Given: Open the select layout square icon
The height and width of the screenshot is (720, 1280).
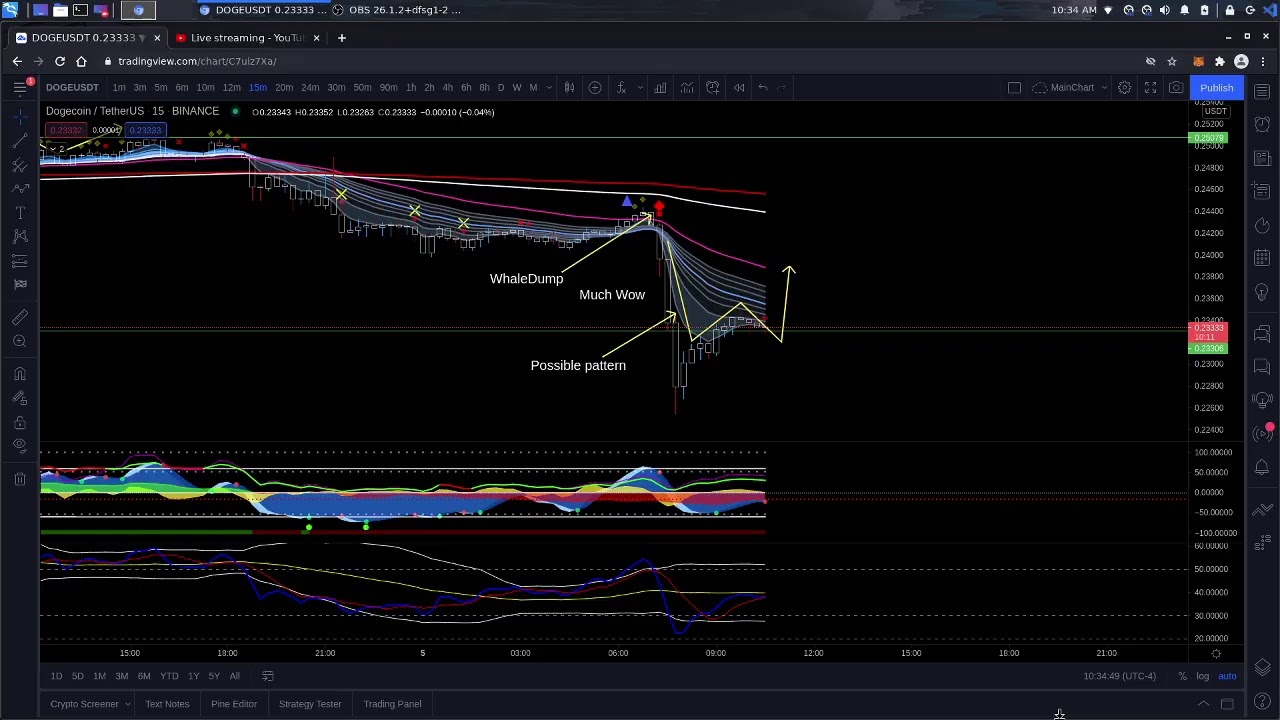Looking at the screenshot, I should [x=1014, y=88].
